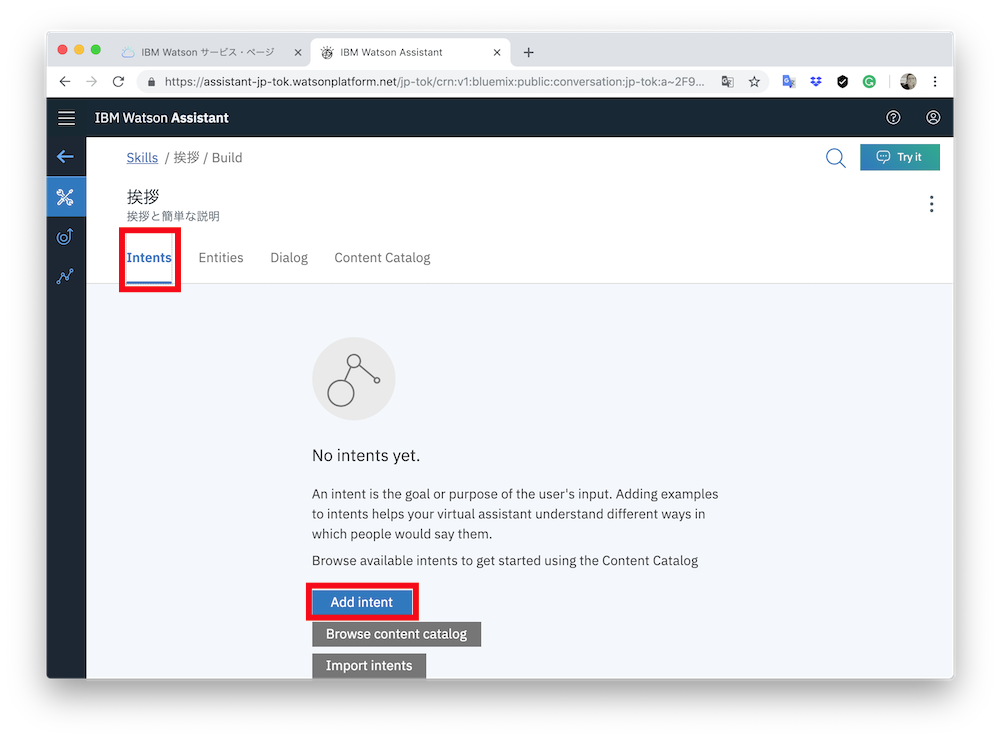Open the shield security extension icon
This screenshot has height=740, width=1000.
pyautogui.click(x=842, y=82)
